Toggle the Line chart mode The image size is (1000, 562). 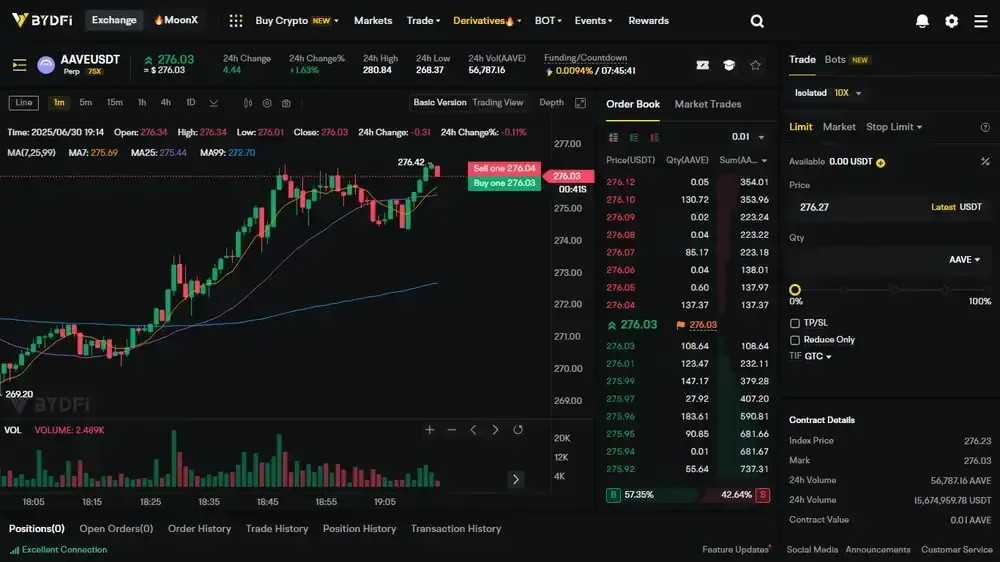[24, 103]
